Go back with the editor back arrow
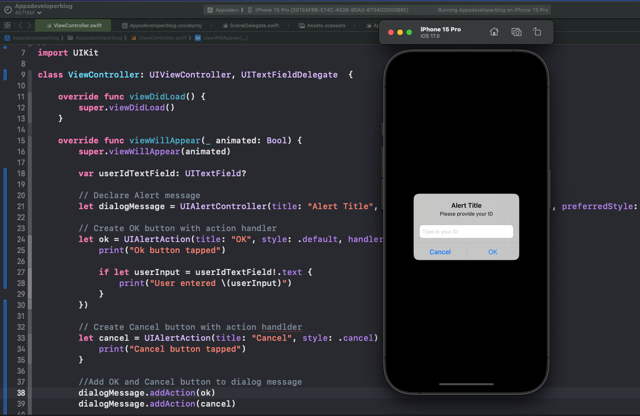 point(20,25)
